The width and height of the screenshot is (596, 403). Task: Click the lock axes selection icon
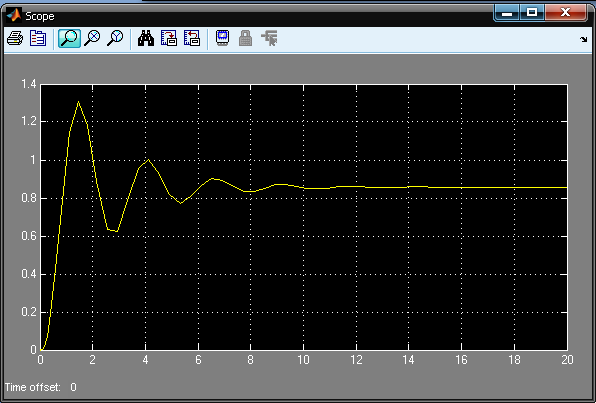246,38
